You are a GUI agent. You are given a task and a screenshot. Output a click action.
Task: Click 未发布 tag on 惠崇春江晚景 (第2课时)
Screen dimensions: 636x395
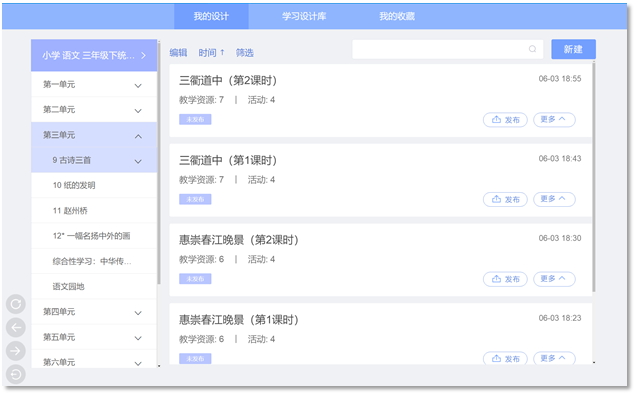[195, 279]
